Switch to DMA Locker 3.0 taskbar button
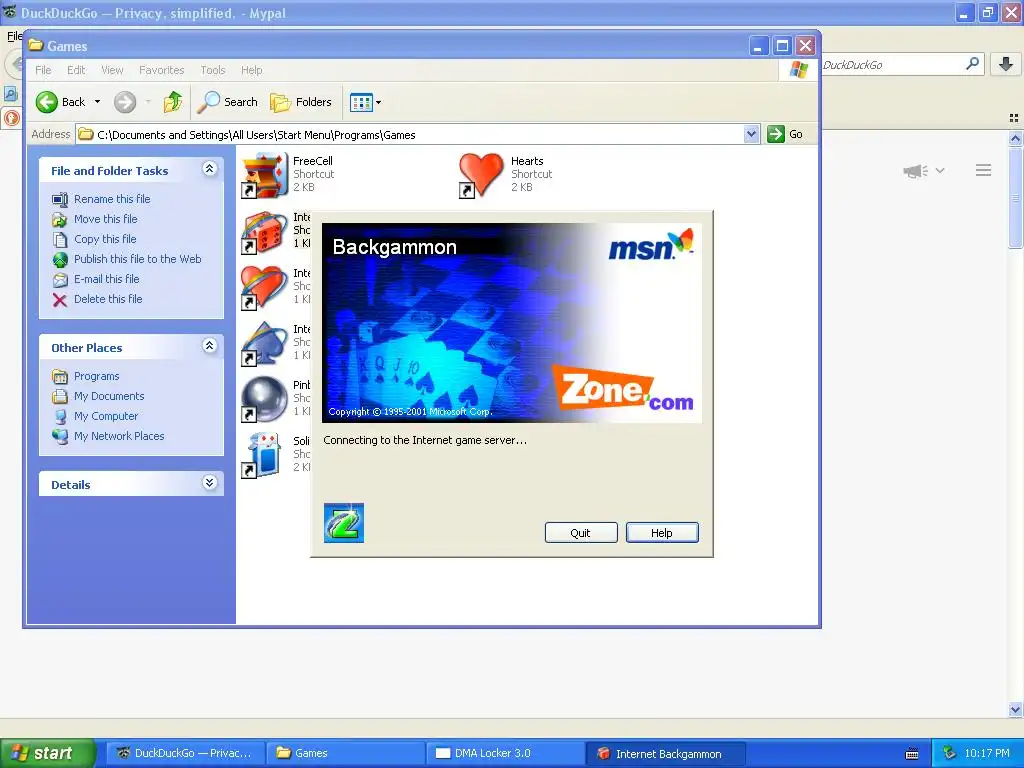The height and width of the screenshot is (768, 1024). tap(505, 753)
